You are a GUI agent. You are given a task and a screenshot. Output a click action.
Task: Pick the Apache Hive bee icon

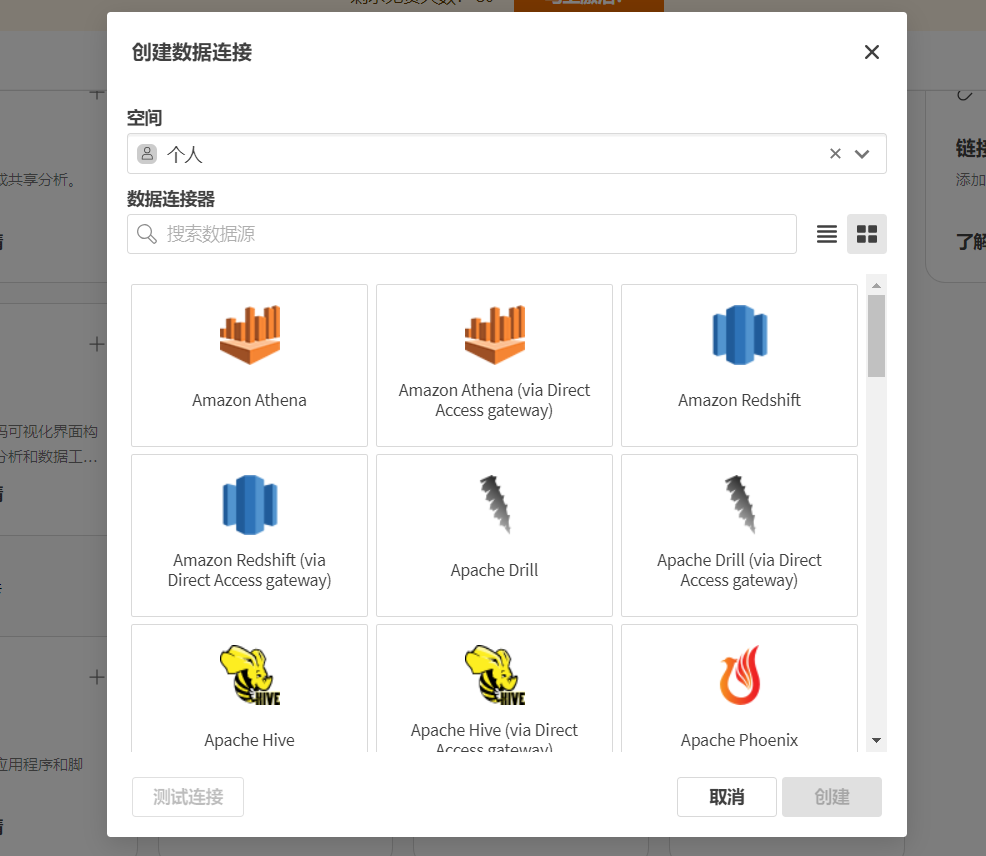point(250,675)
